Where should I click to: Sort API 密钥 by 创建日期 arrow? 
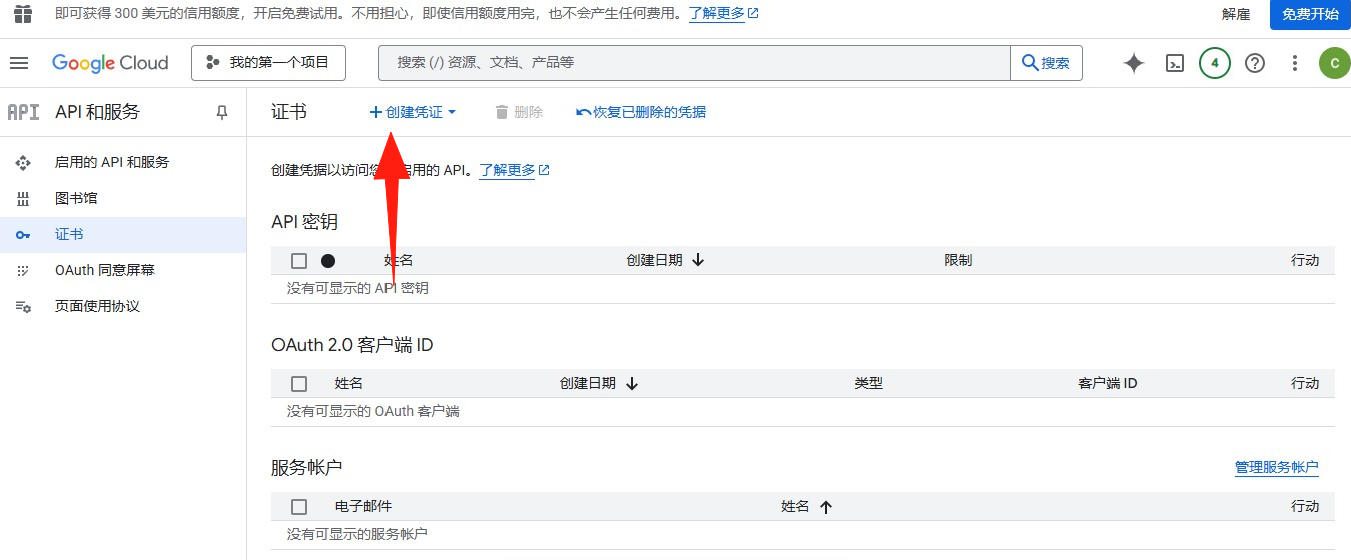[698, 260]
